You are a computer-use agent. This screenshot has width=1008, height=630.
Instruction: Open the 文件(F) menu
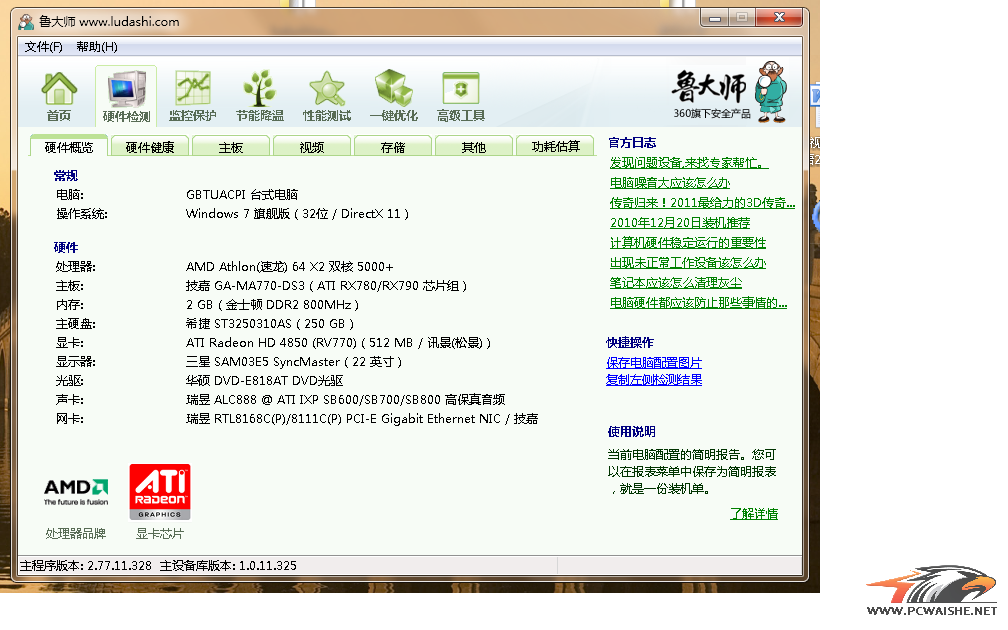click(44, 47)
